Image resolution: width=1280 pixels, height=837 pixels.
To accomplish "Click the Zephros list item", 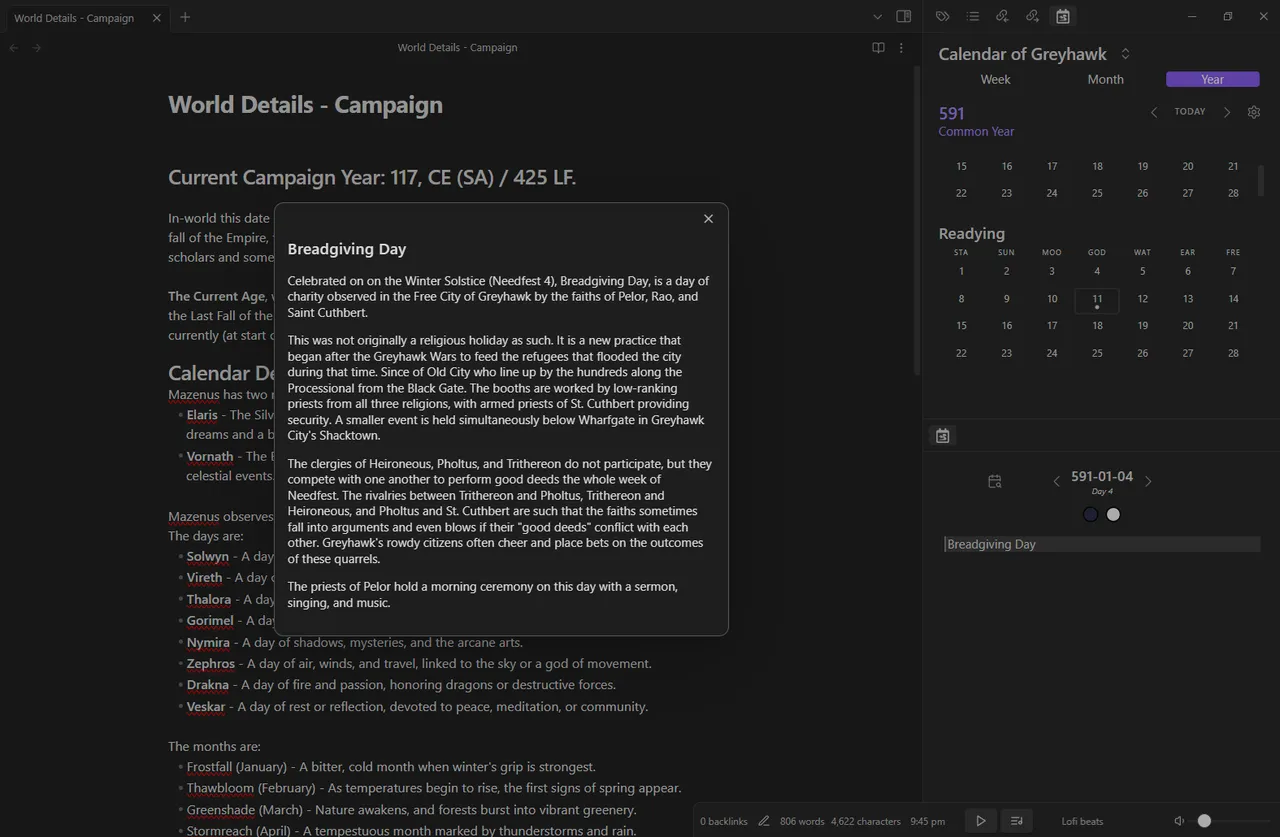I will 418,663.
